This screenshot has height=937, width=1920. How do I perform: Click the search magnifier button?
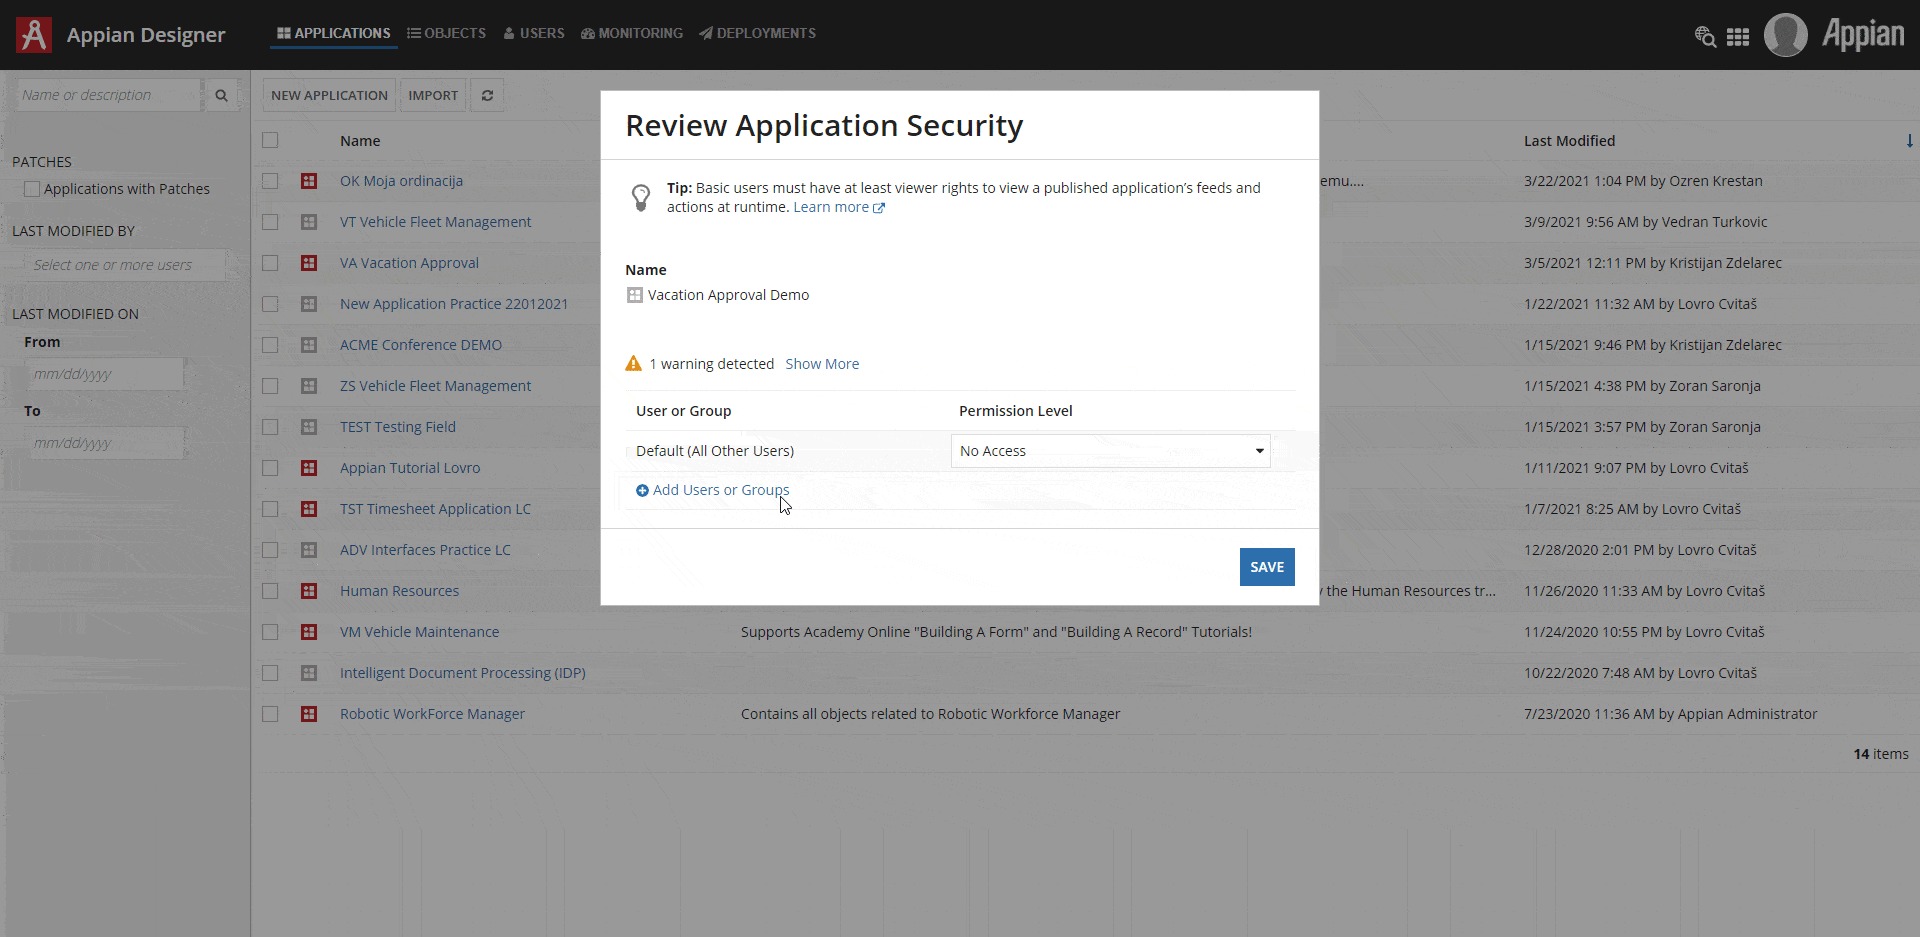coord(221,95)
